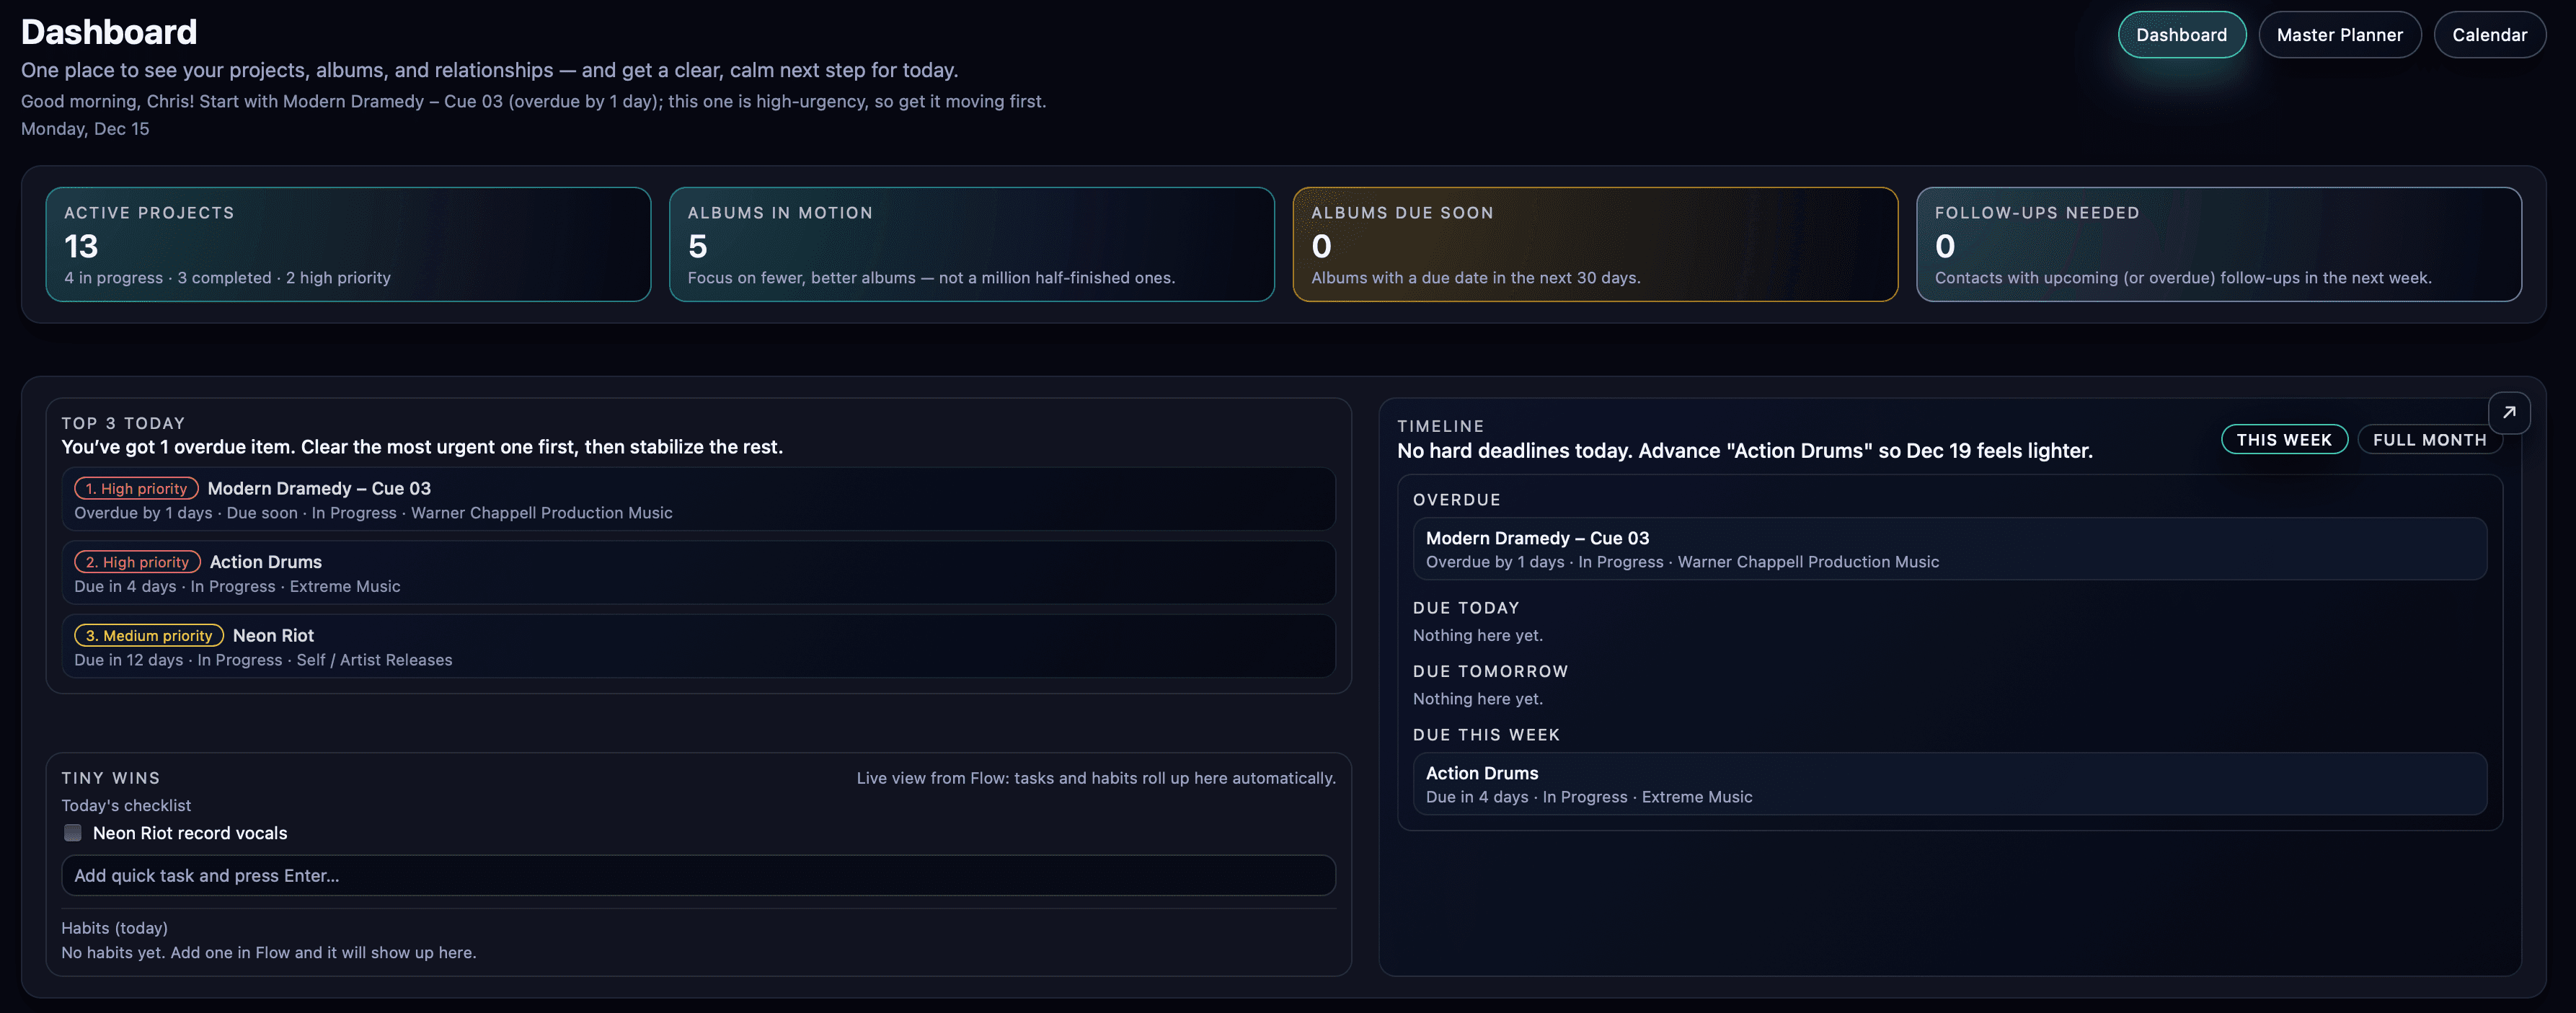Open the Master Planner tab
Image resolution: width=2576 pixels, height=1013 pixels.
2340,34
